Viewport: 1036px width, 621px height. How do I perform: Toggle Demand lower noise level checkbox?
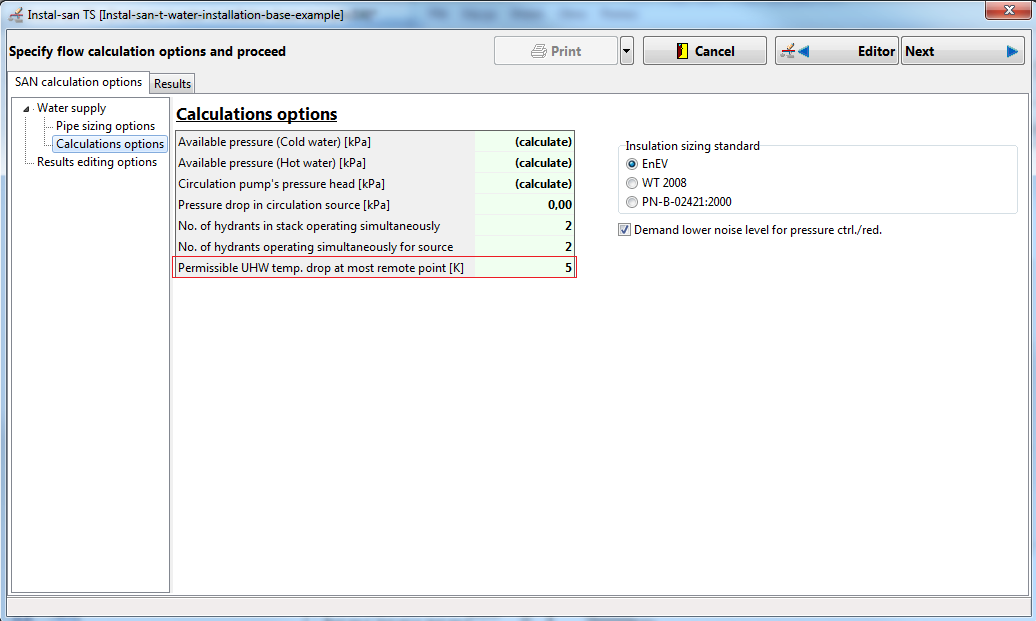pos(624,230)
